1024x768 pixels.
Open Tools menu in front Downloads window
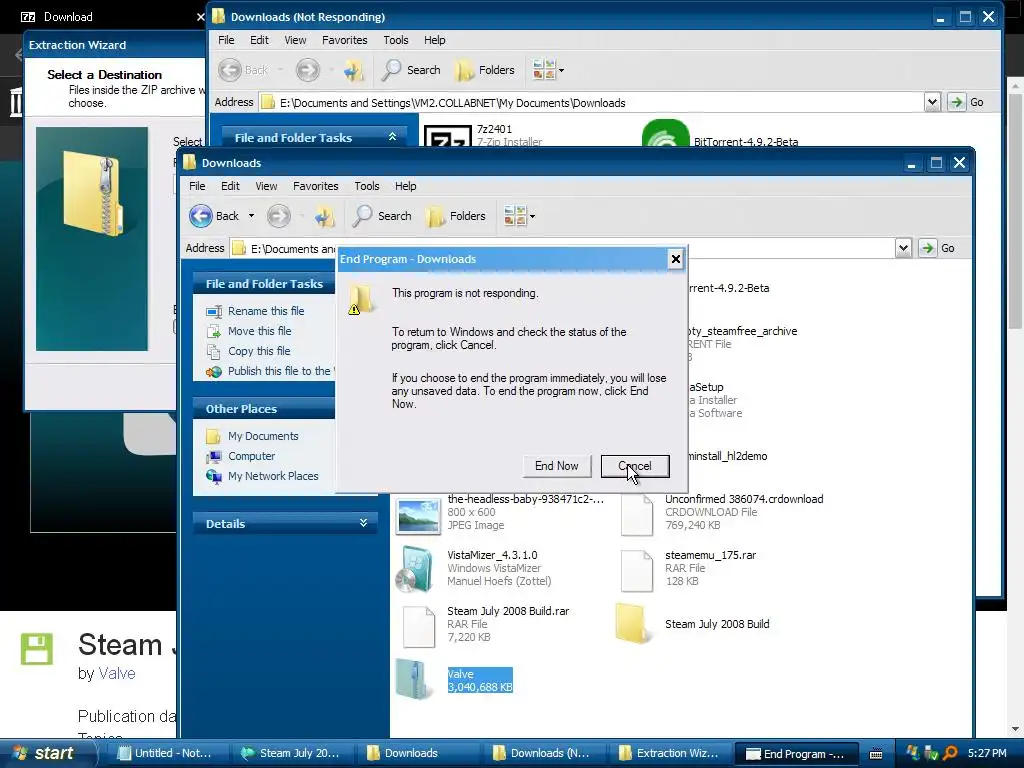[x=366, y=186]
